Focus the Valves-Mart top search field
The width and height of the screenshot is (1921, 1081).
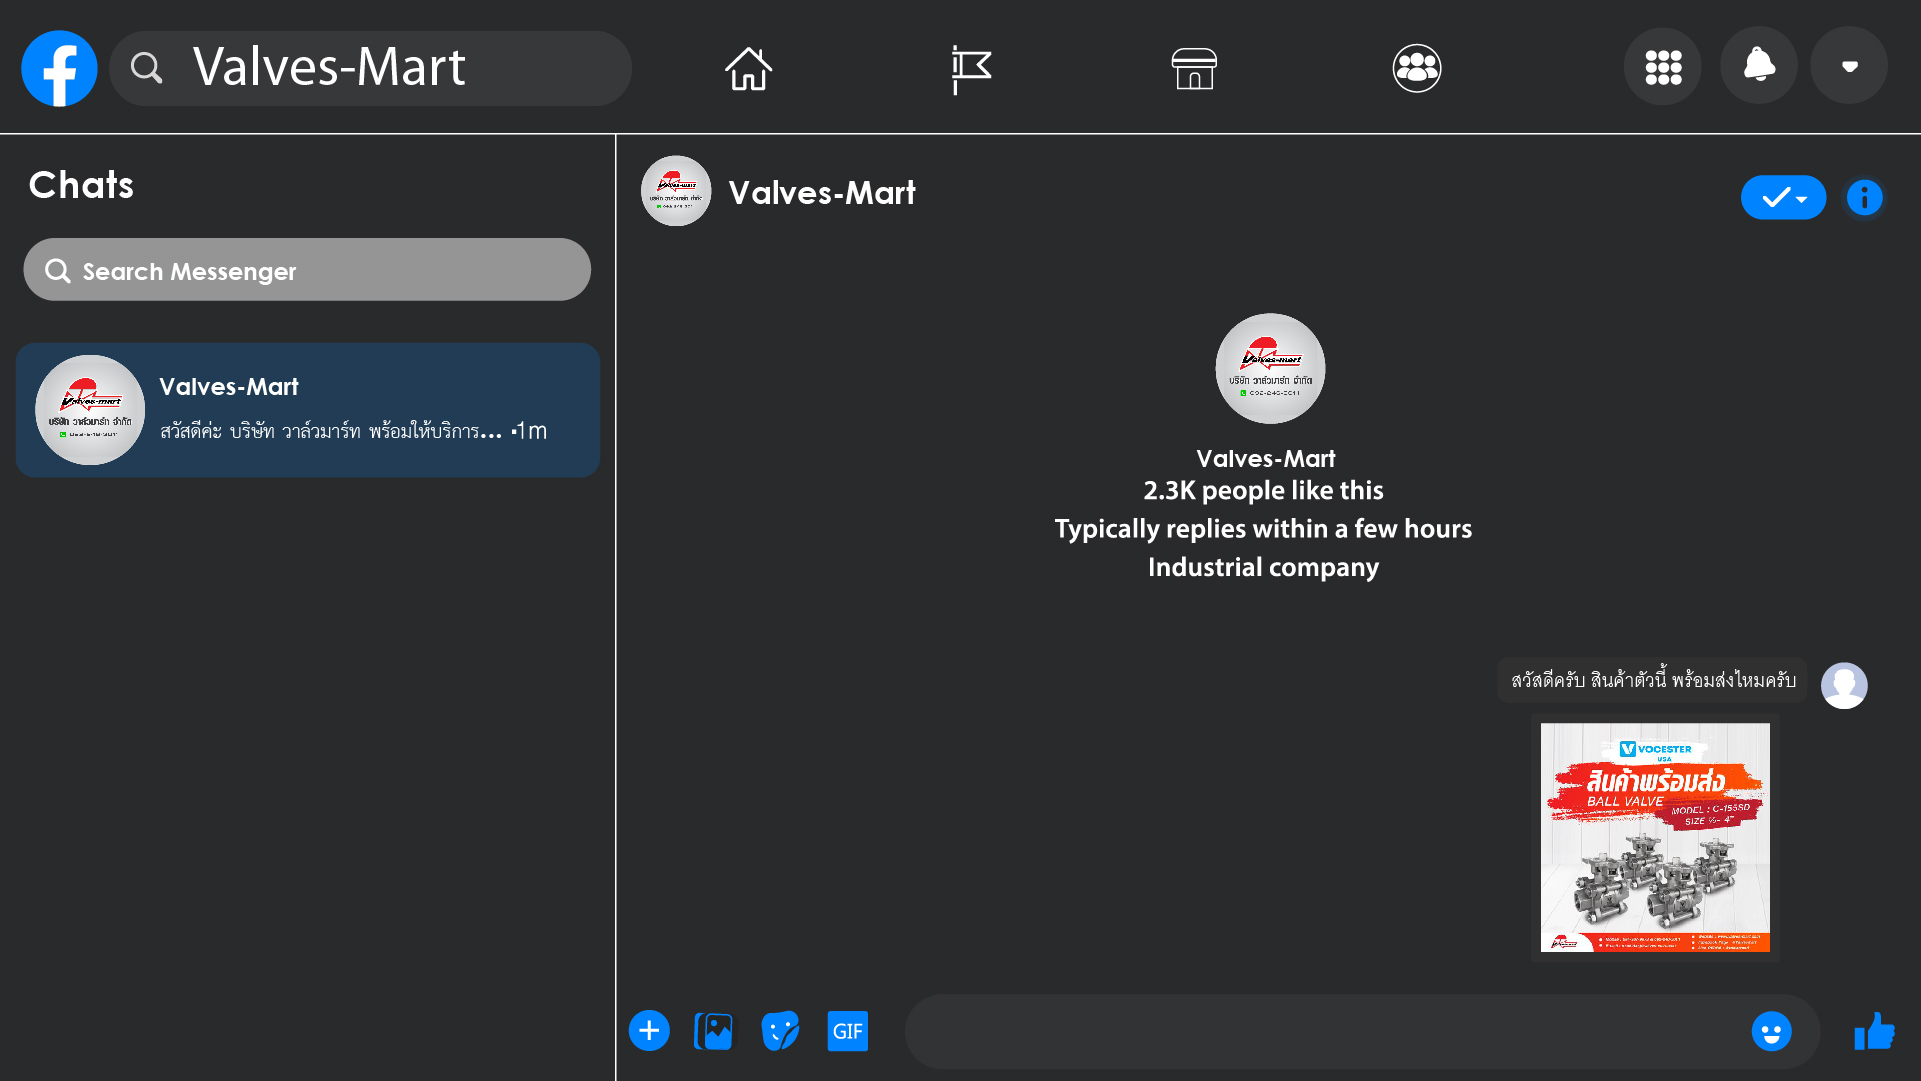pyautogui.click(x=370, y=68)
